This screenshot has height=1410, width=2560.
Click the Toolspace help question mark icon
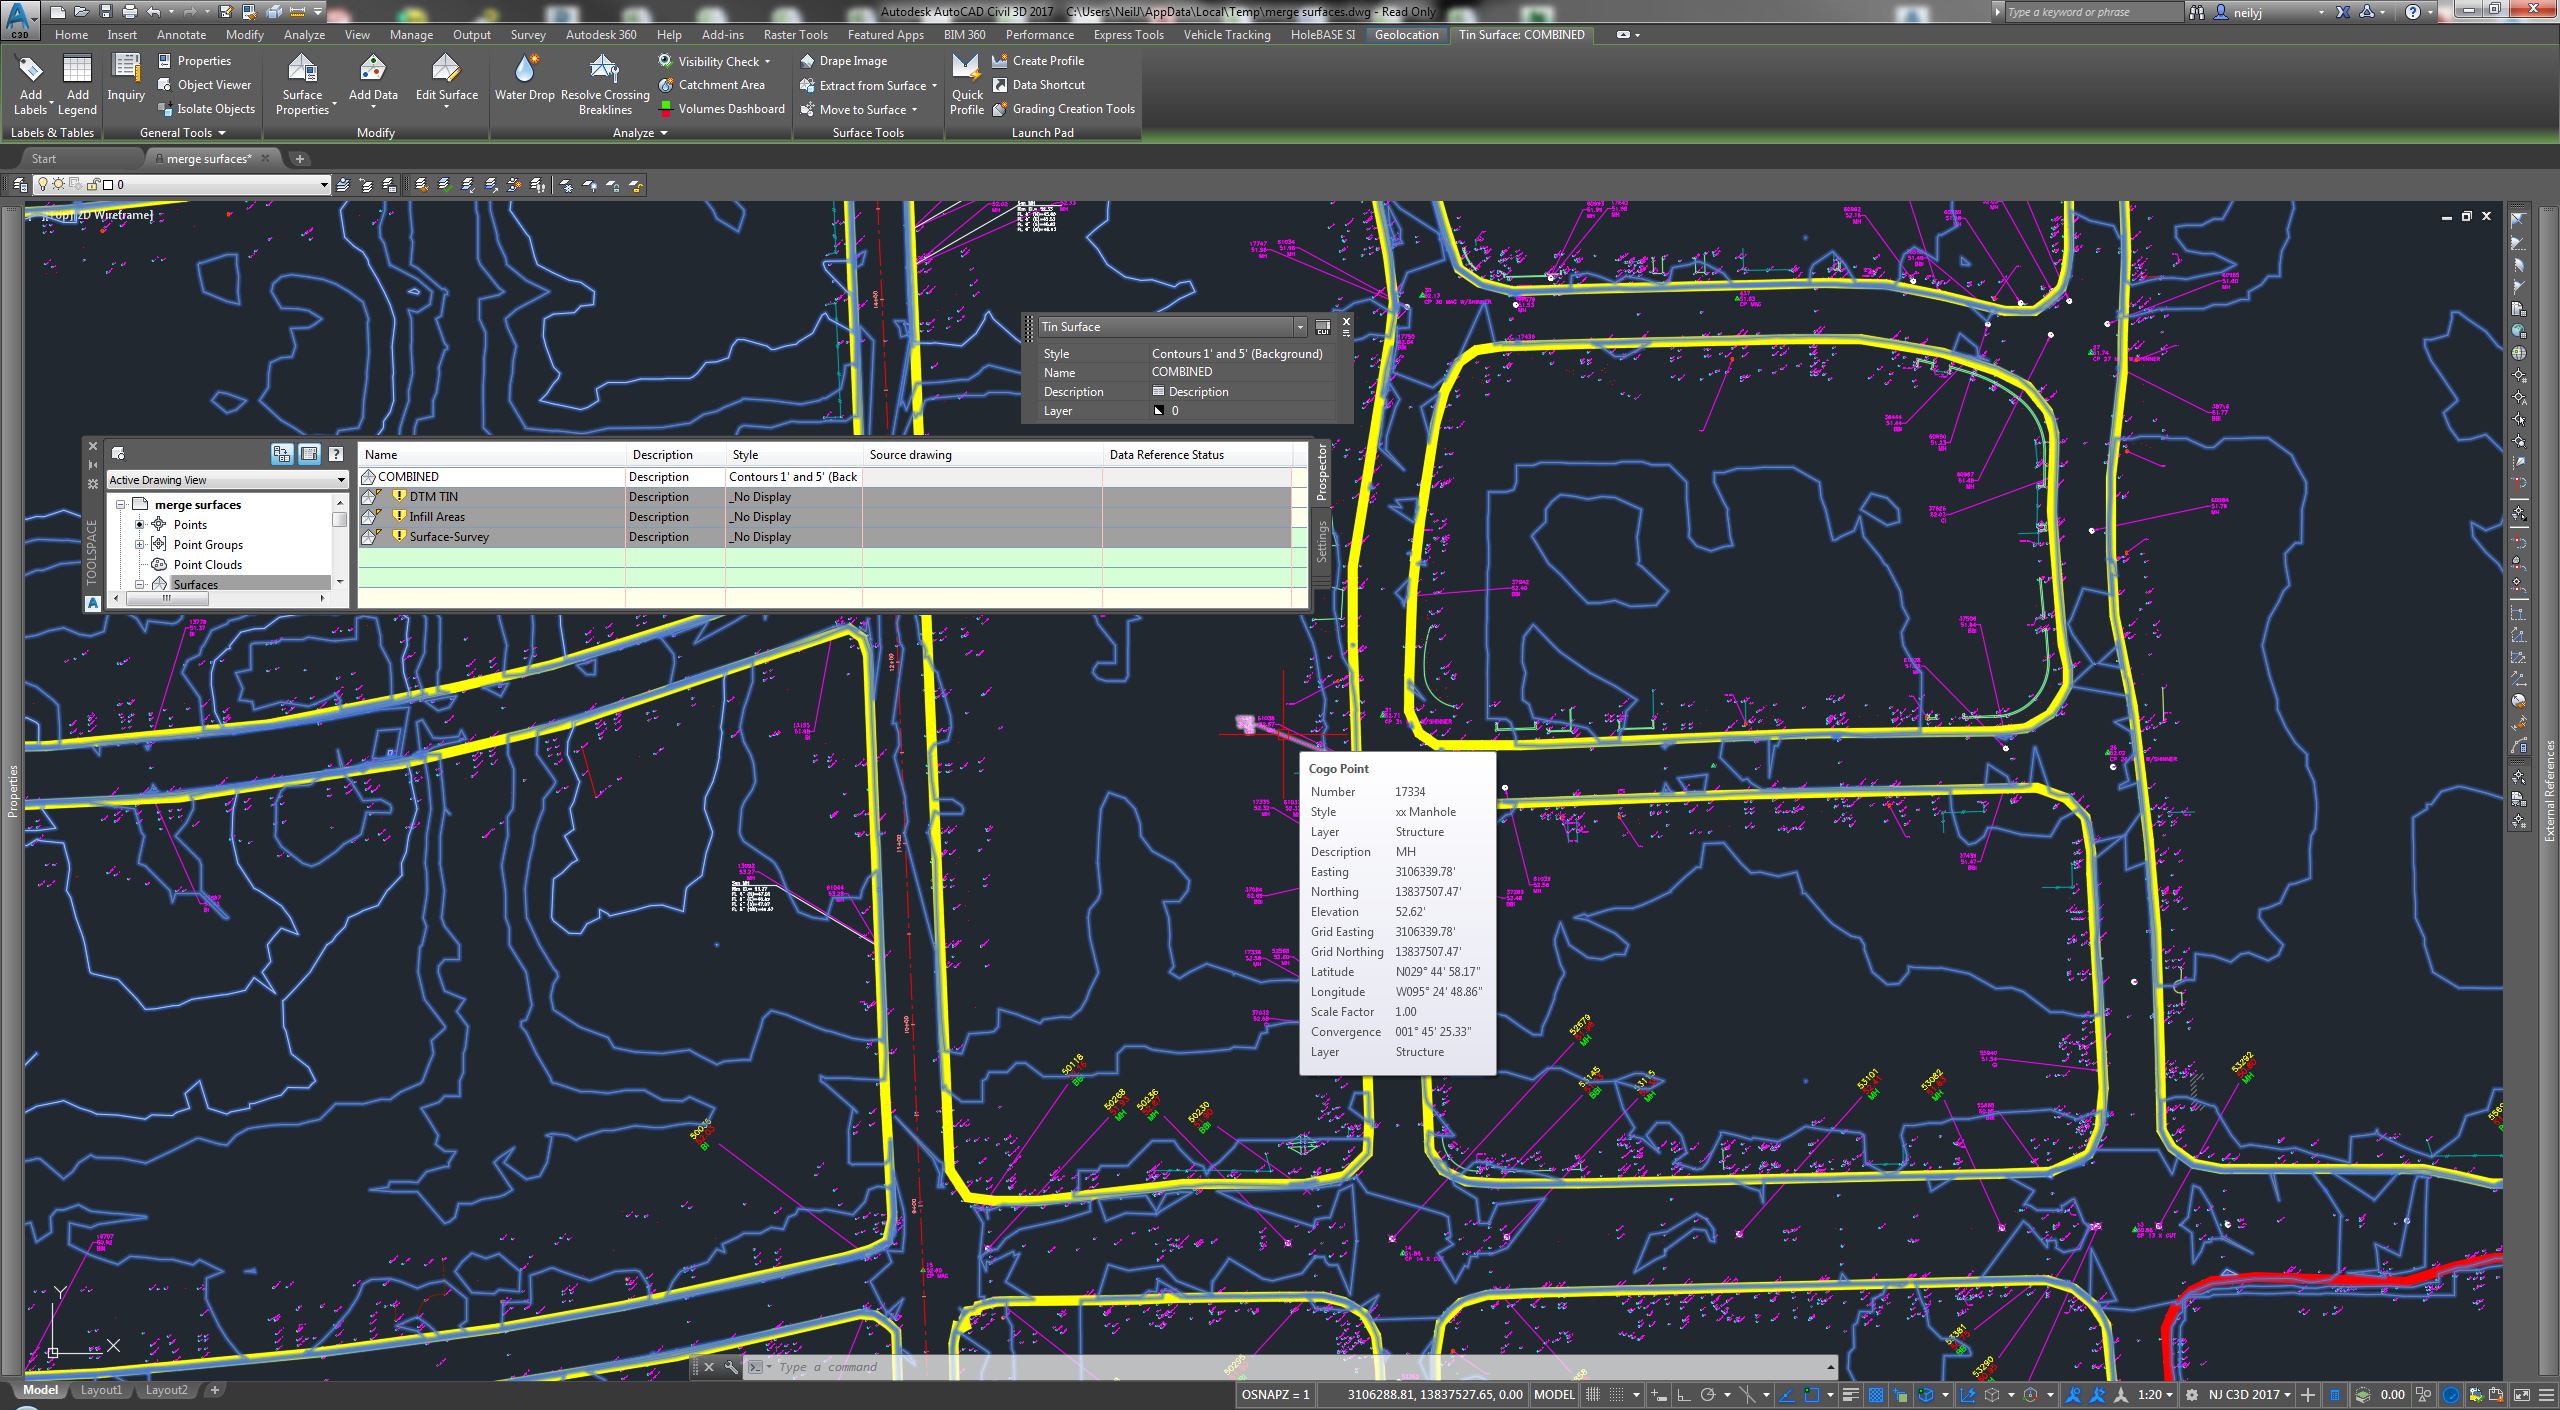point(336,454)
